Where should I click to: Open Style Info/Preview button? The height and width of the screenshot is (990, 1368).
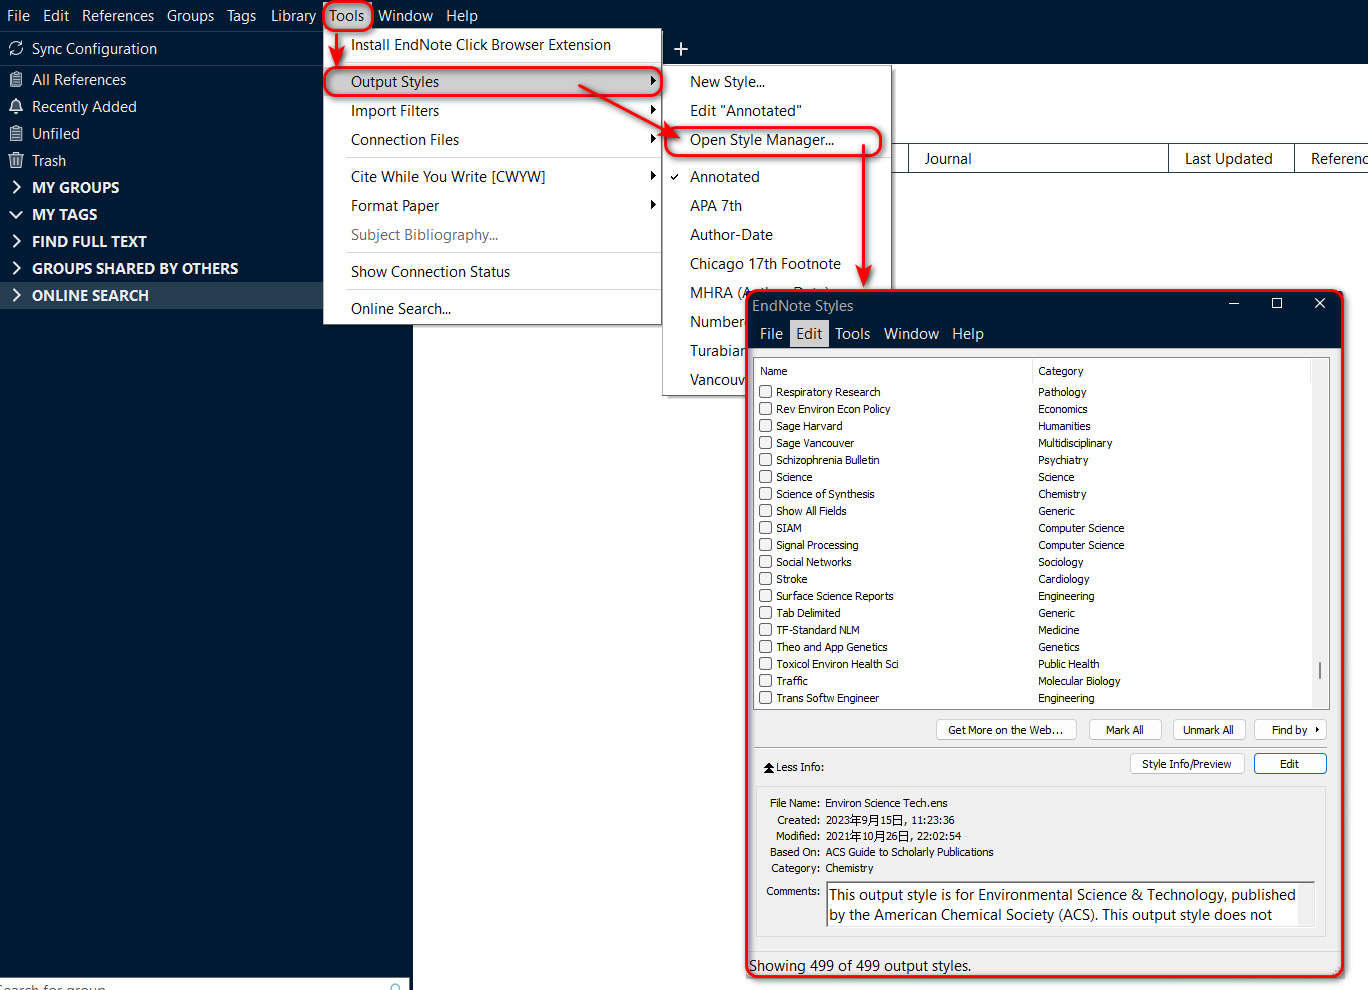[x=1187, y=764]
